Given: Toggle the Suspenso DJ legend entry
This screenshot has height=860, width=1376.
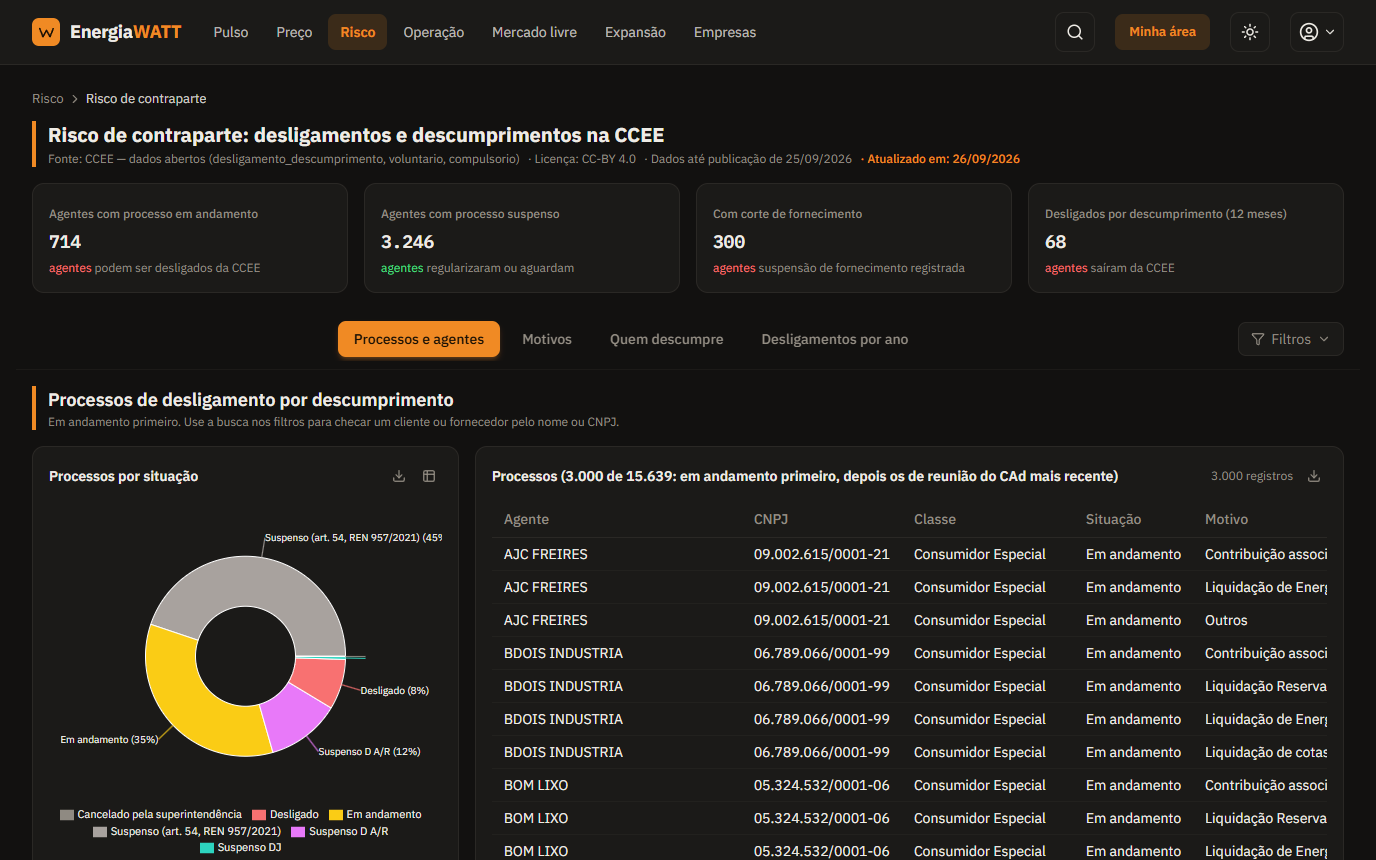Looking at the screenshot, I should 241,848.
